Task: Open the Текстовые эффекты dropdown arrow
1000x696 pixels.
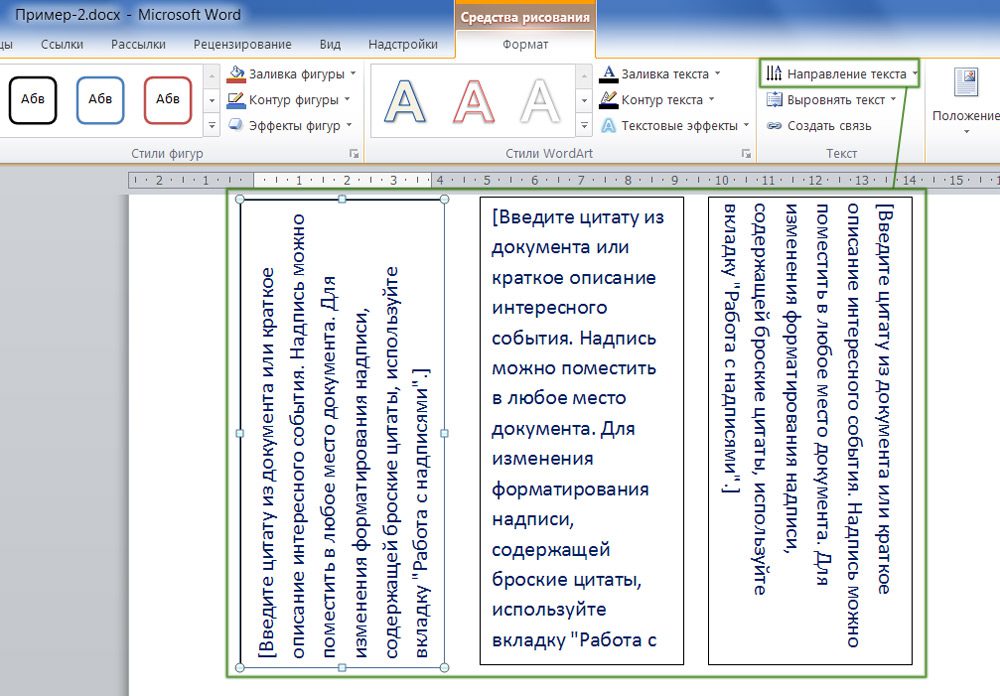Action: [x=746, y=125]
